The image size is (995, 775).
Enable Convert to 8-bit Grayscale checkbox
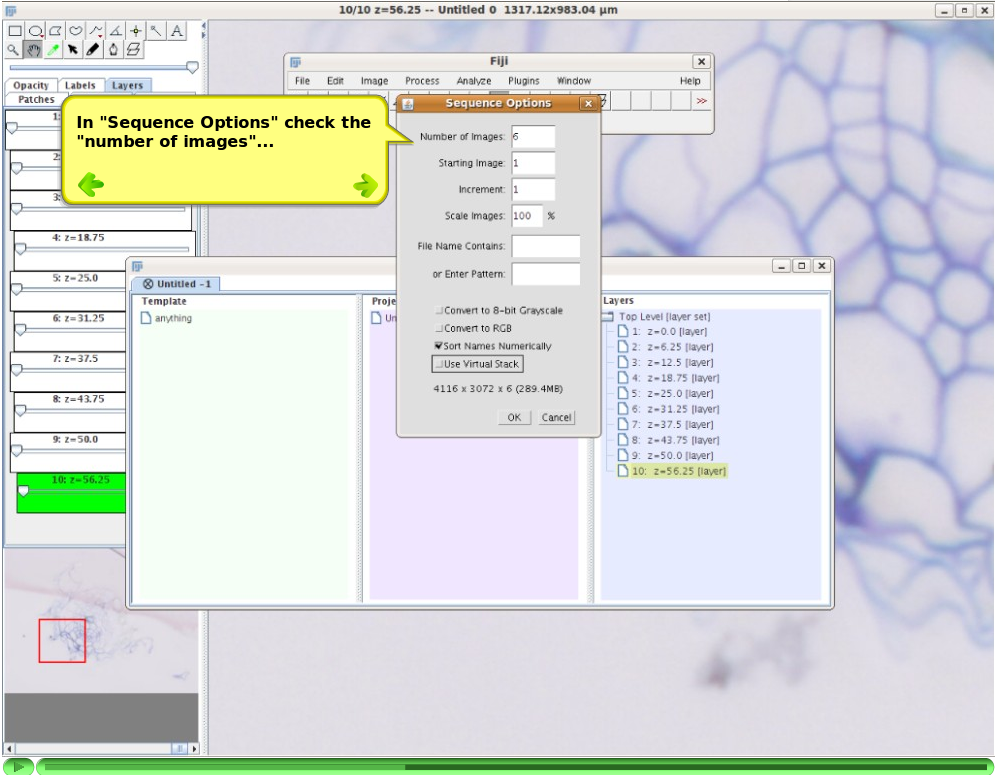[438, 310]
